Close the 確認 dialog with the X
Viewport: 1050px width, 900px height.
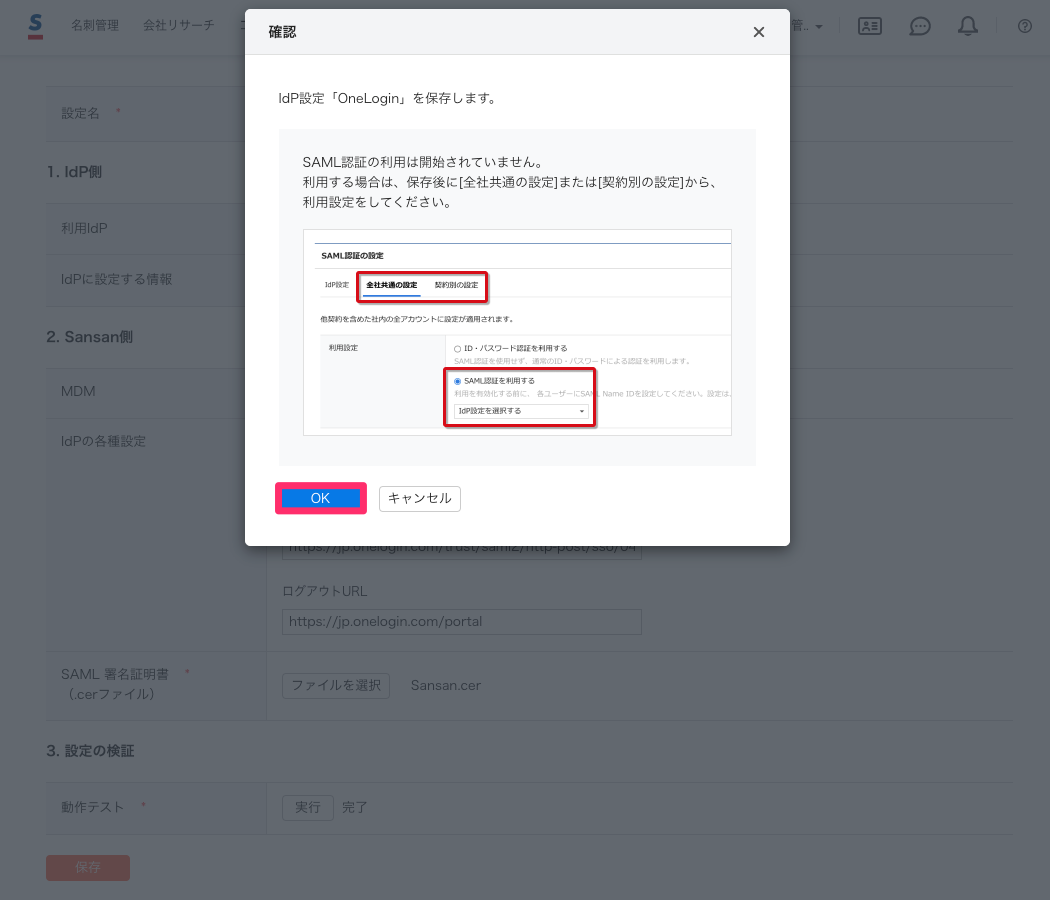pyautogui.click(x=758, y=32)
